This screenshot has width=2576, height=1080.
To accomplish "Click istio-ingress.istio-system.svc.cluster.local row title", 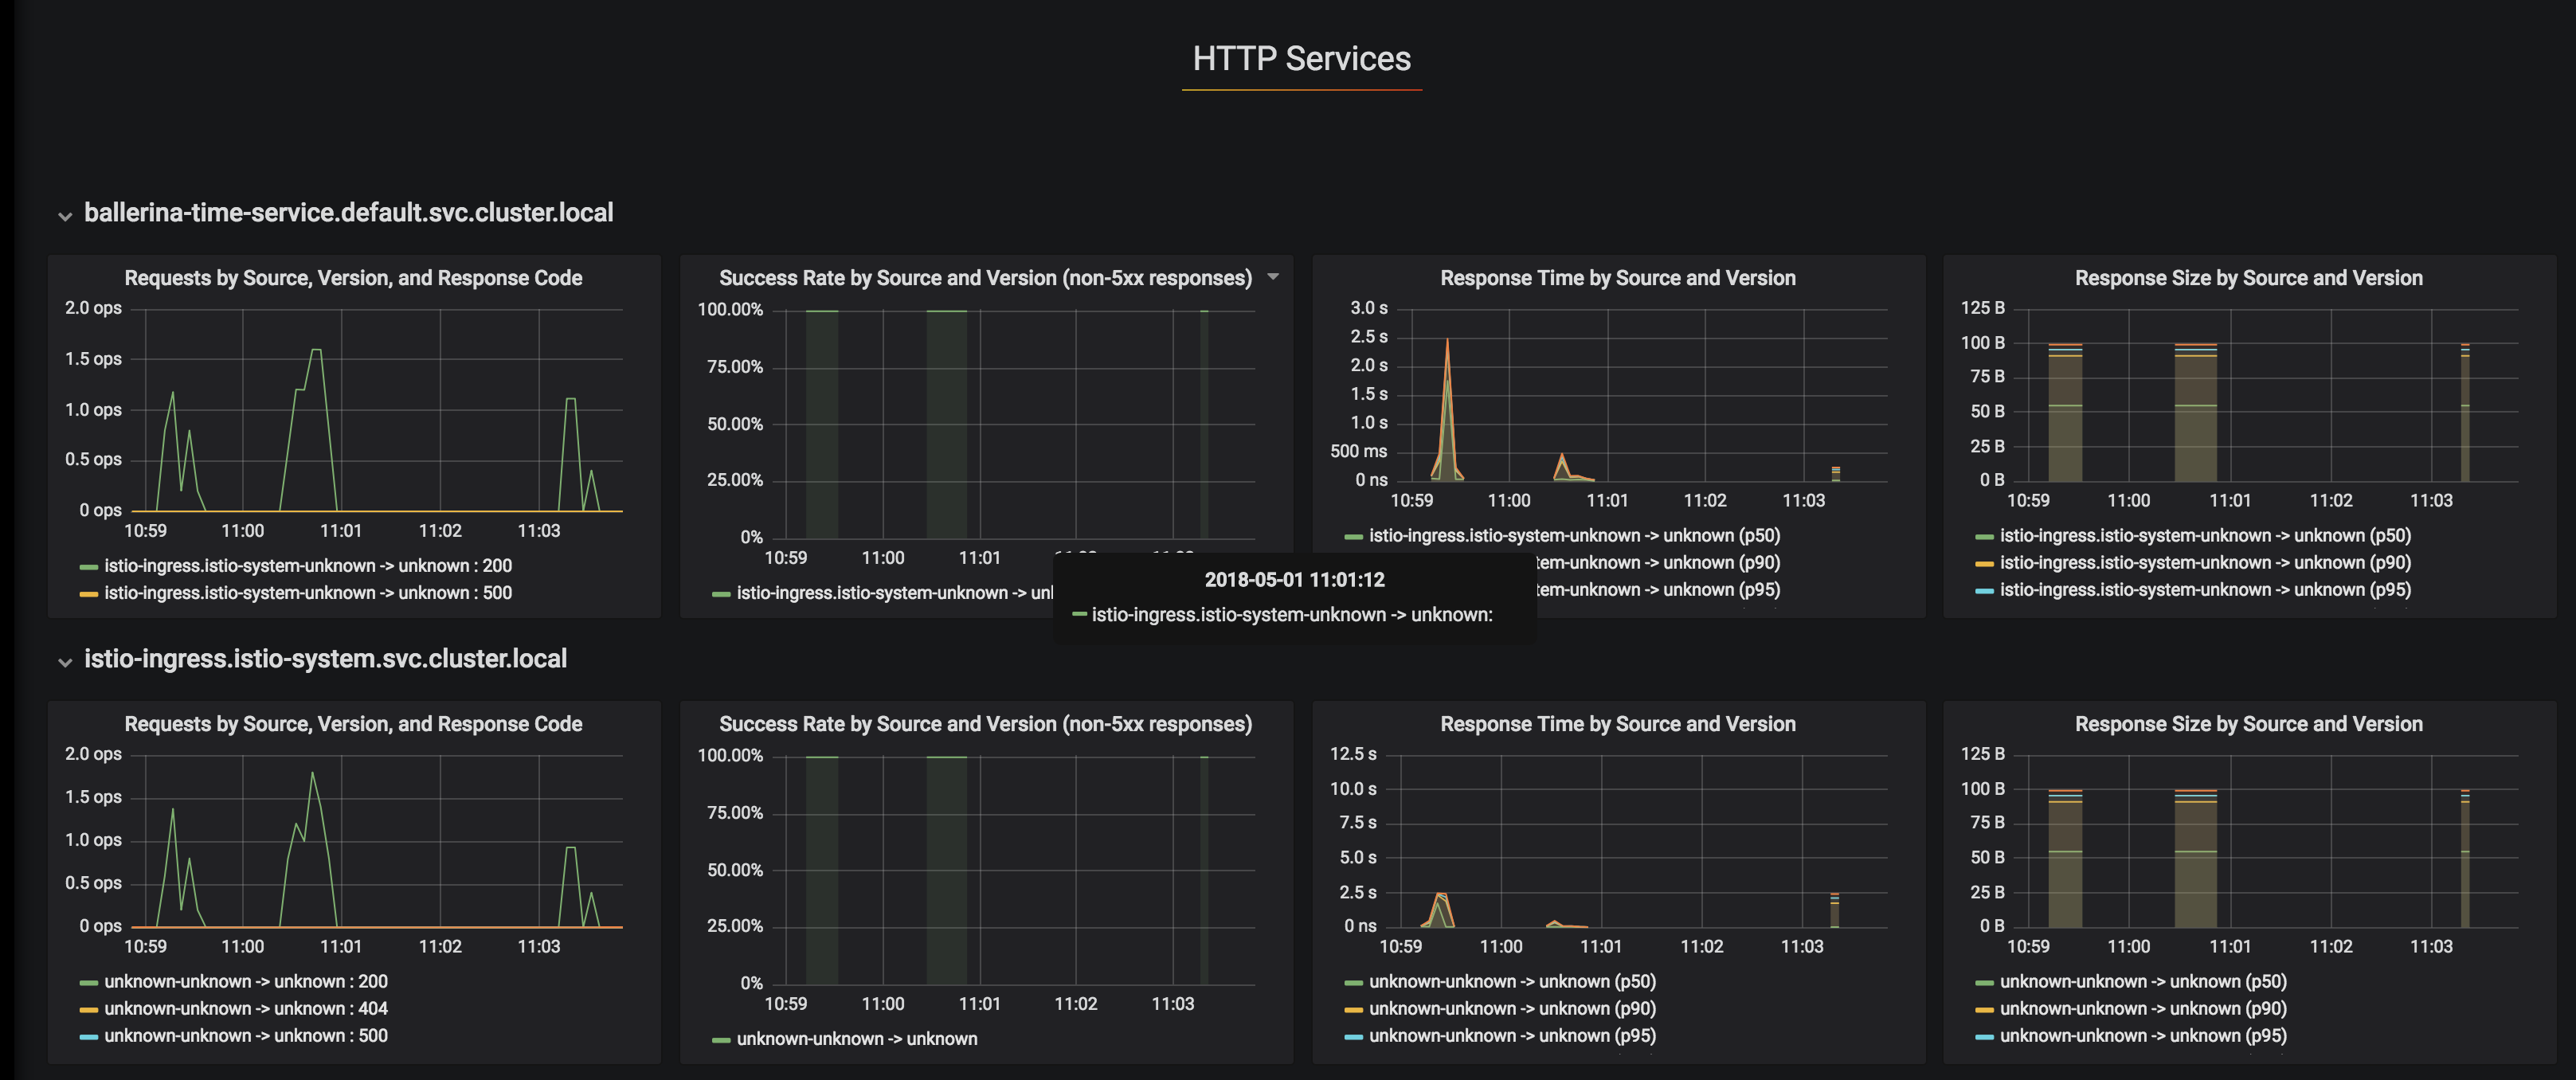I will [x=325, y=659].
